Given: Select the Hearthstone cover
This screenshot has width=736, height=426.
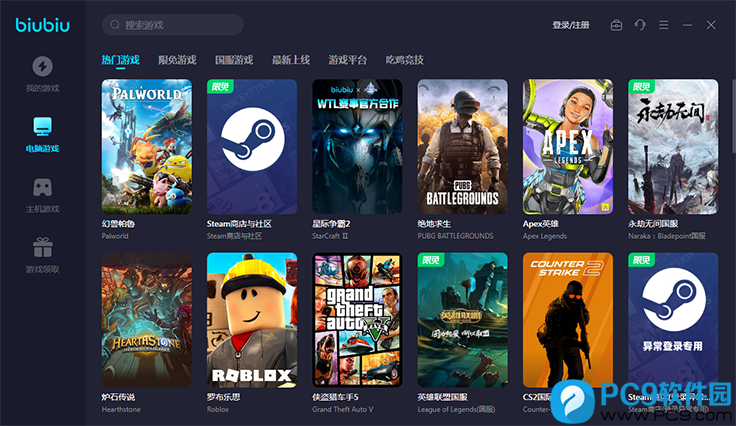Looking at the screenshot, I should pos(147,320).
